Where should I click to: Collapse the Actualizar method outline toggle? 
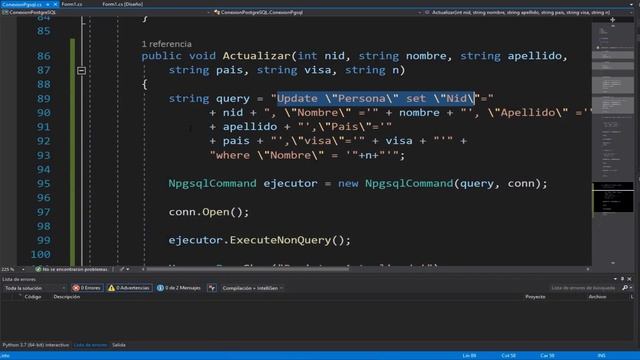tap(81, 71)
